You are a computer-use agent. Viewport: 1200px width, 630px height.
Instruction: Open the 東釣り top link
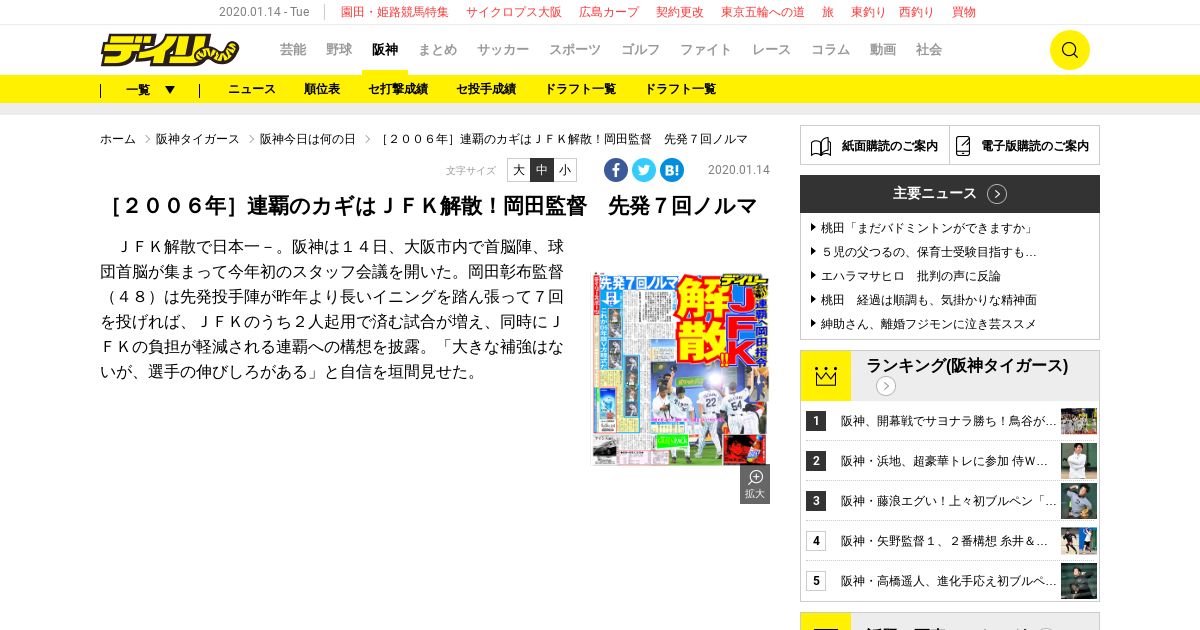click(869, 12)
